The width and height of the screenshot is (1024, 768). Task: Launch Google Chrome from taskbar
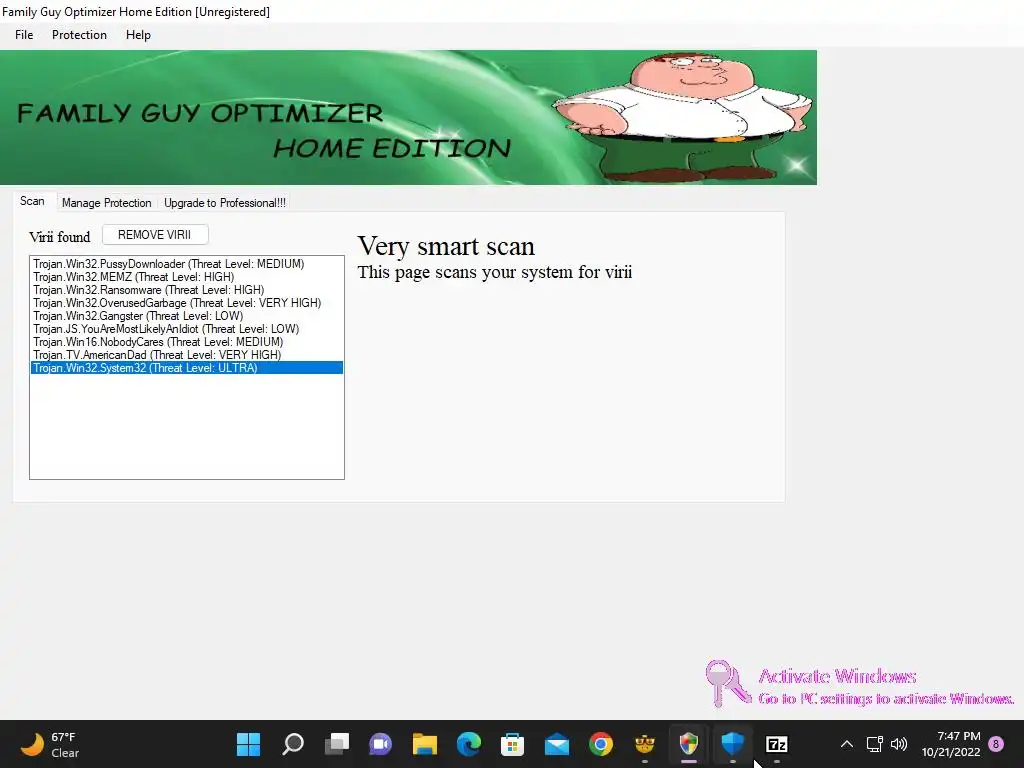[601, 744]
